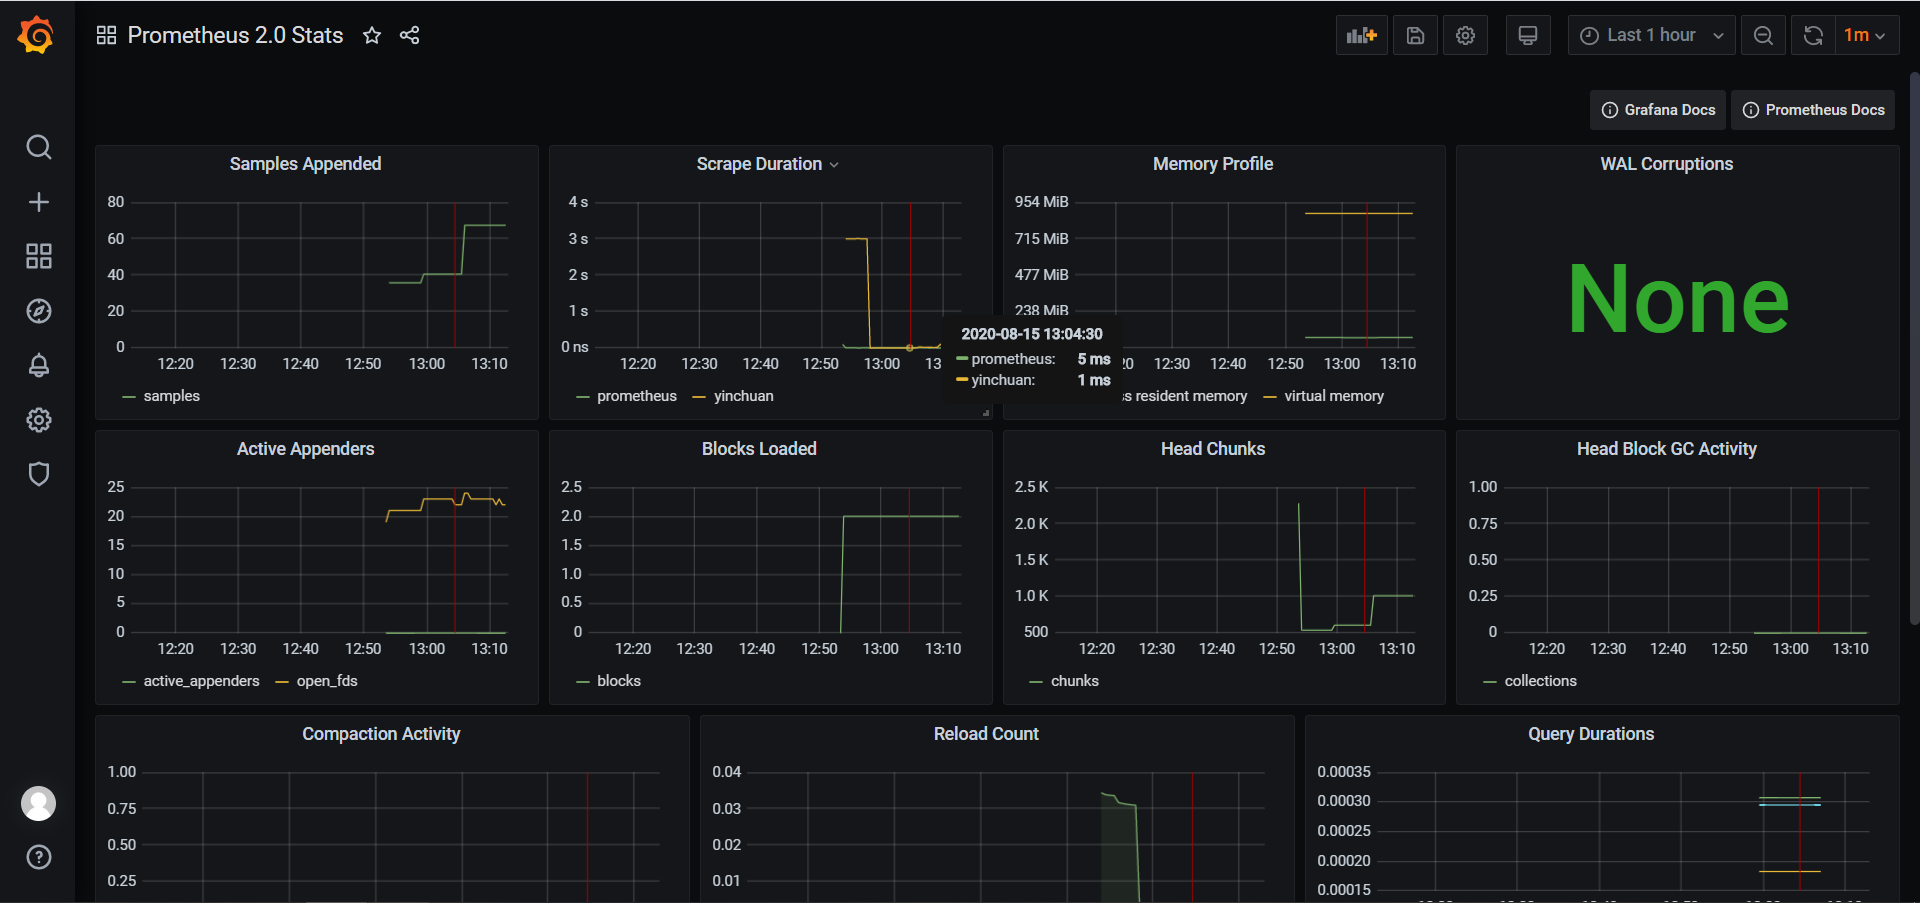
Task: Open the dashboard grid icon beside title
Action: (x=106, y=35)
